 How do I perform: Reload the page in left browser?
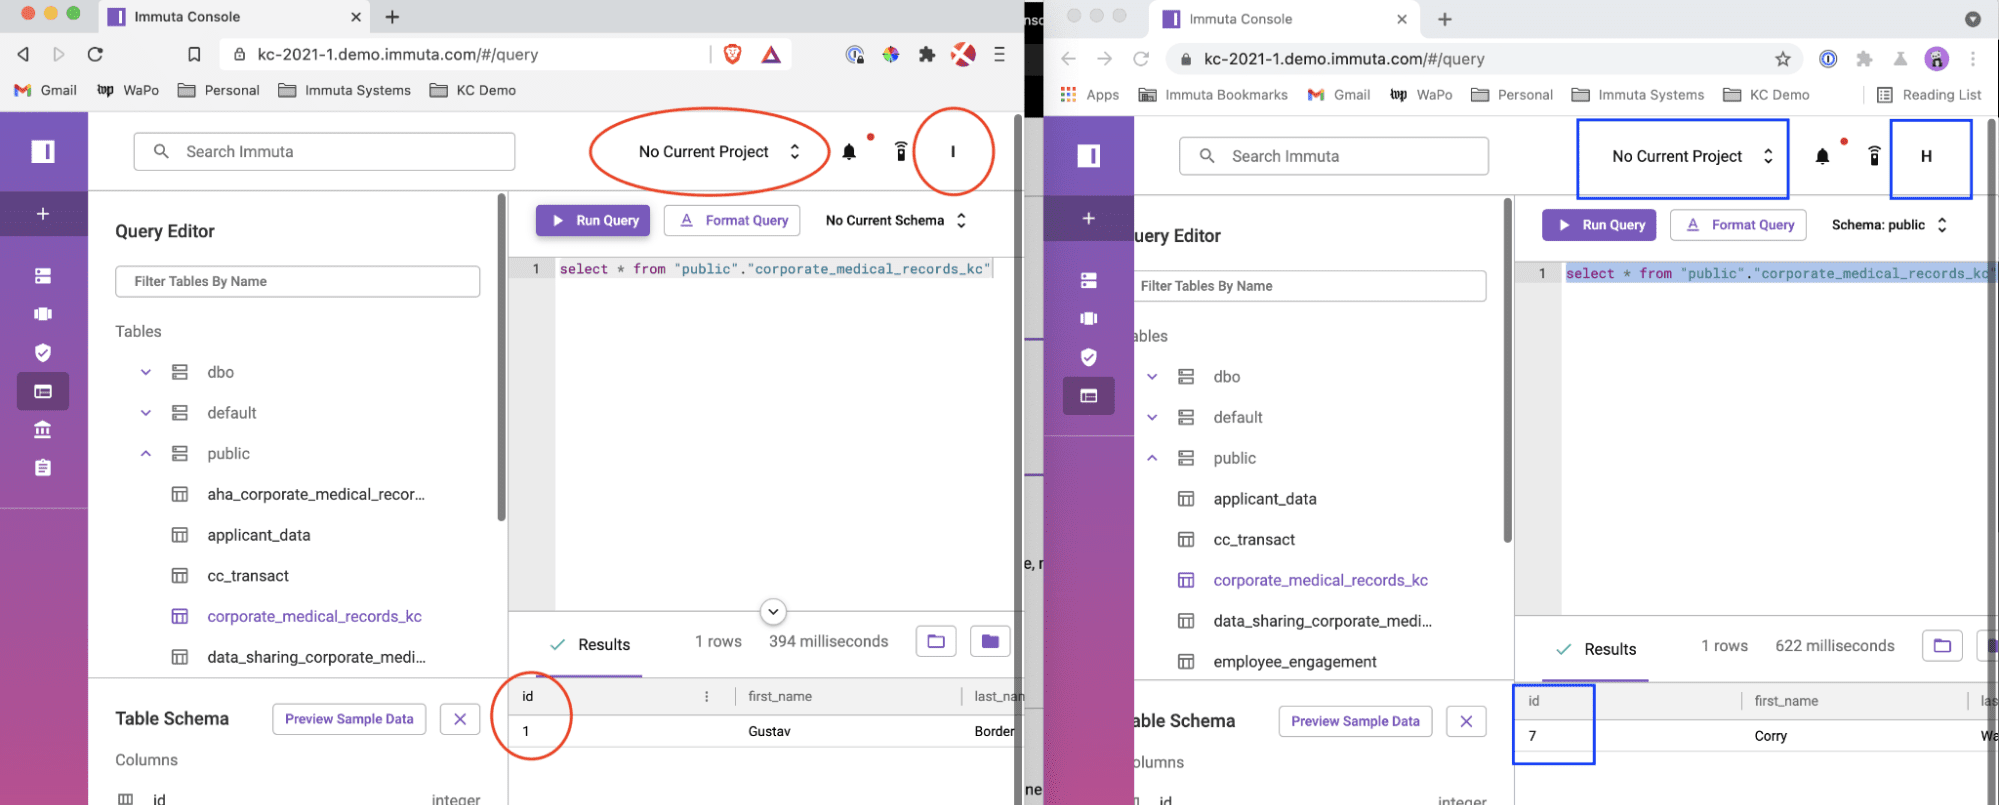click(x=95, y=54)
